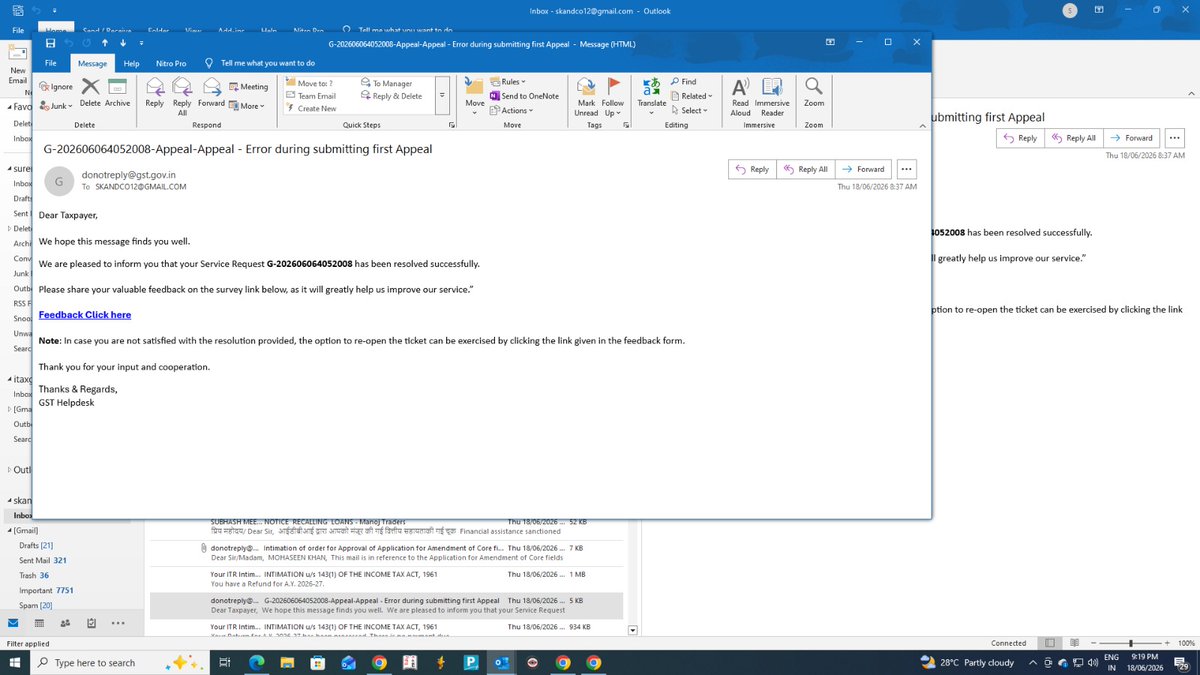Open the Help ribbon tab
The width and height of the screenshot is (1200, 675).
(x=131, y=63)
